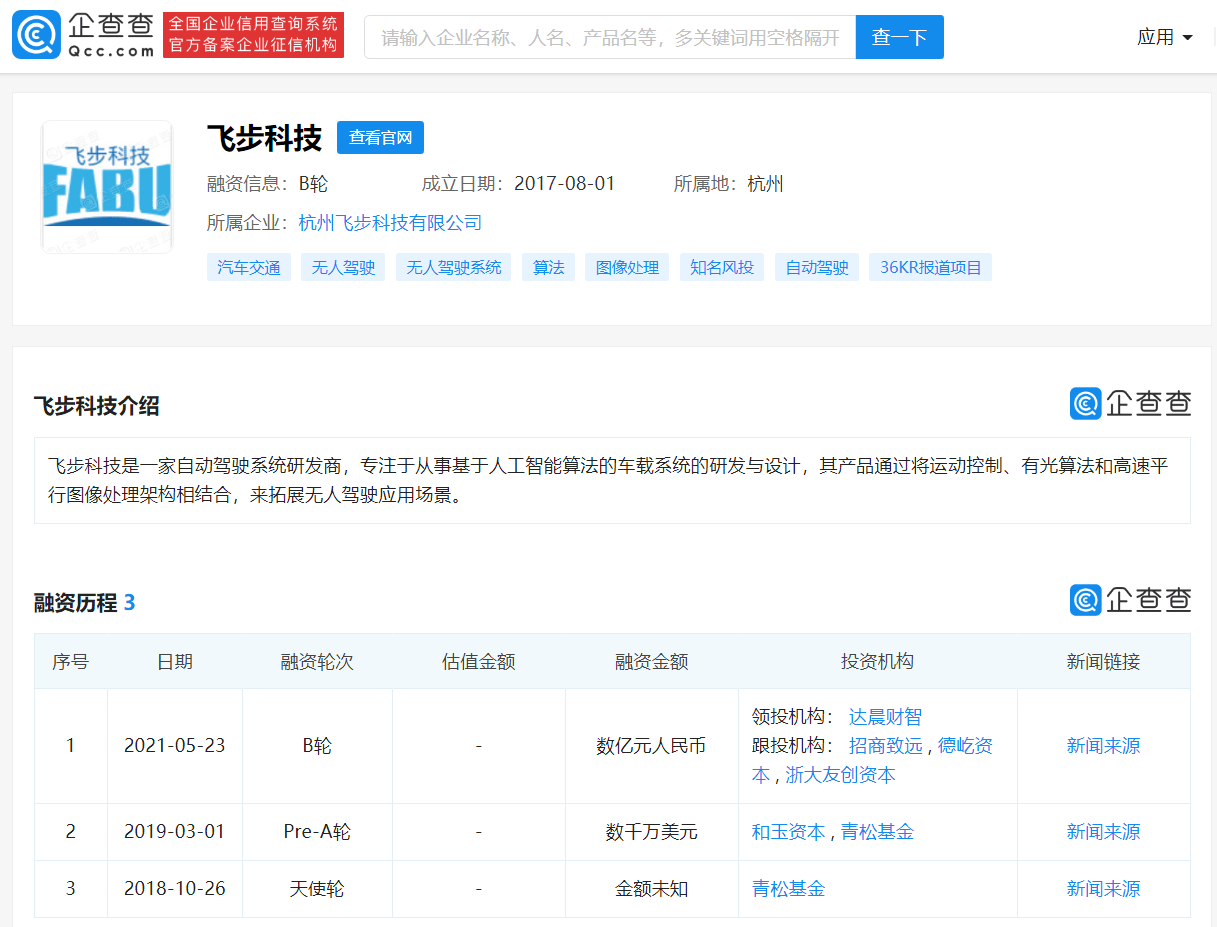Click the date 2018-10-26 cell
This screenshot has width=1217, height=927.
[x=175, y=889]
